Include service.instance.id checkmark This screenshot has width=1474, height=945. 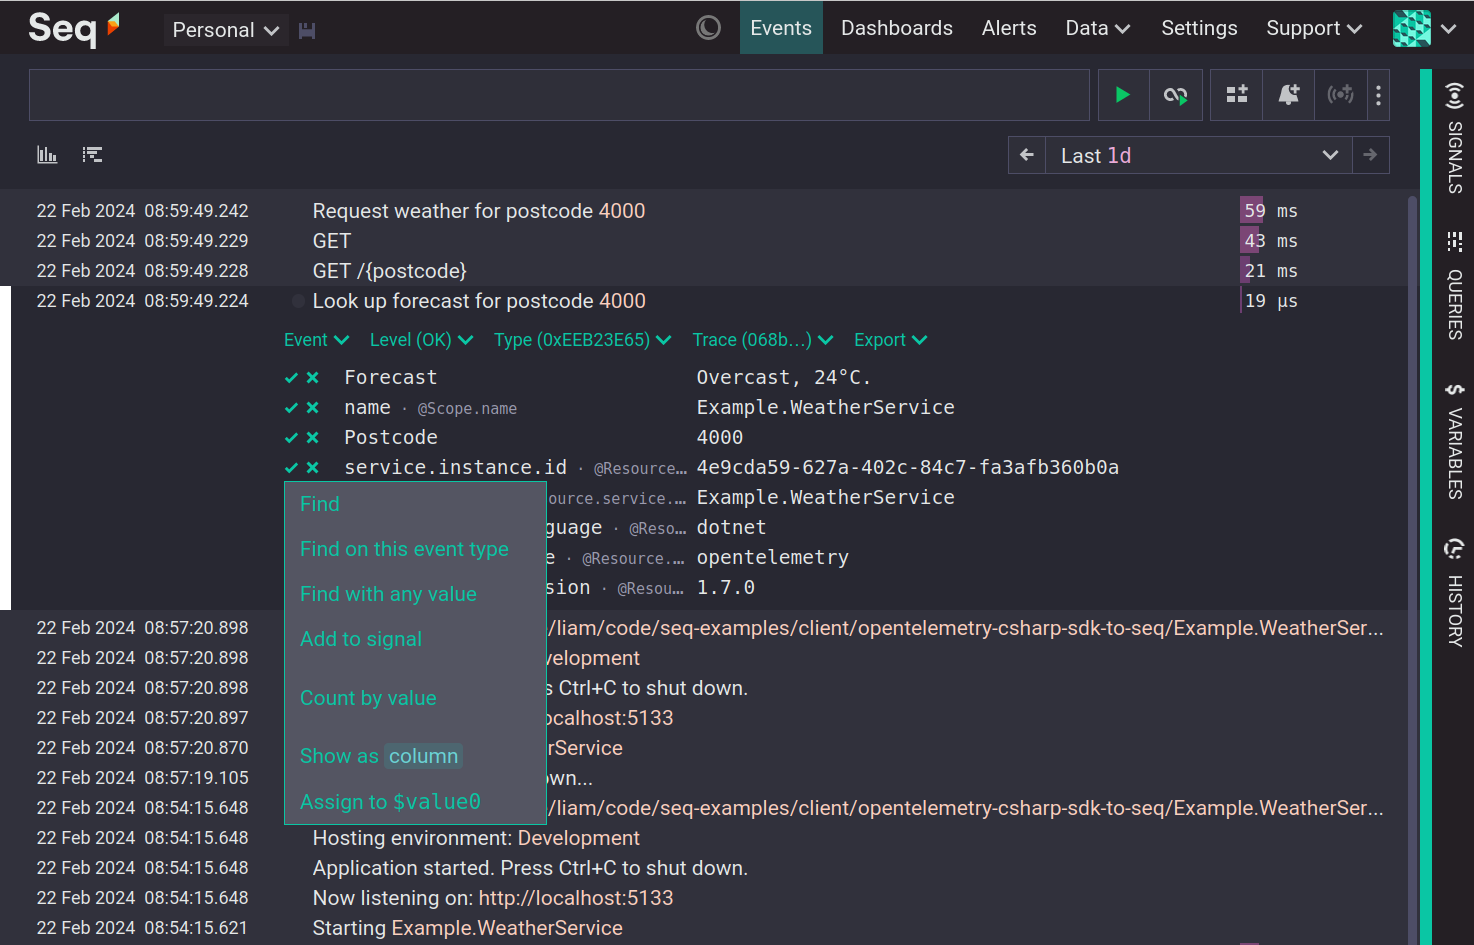coord(291,468)
